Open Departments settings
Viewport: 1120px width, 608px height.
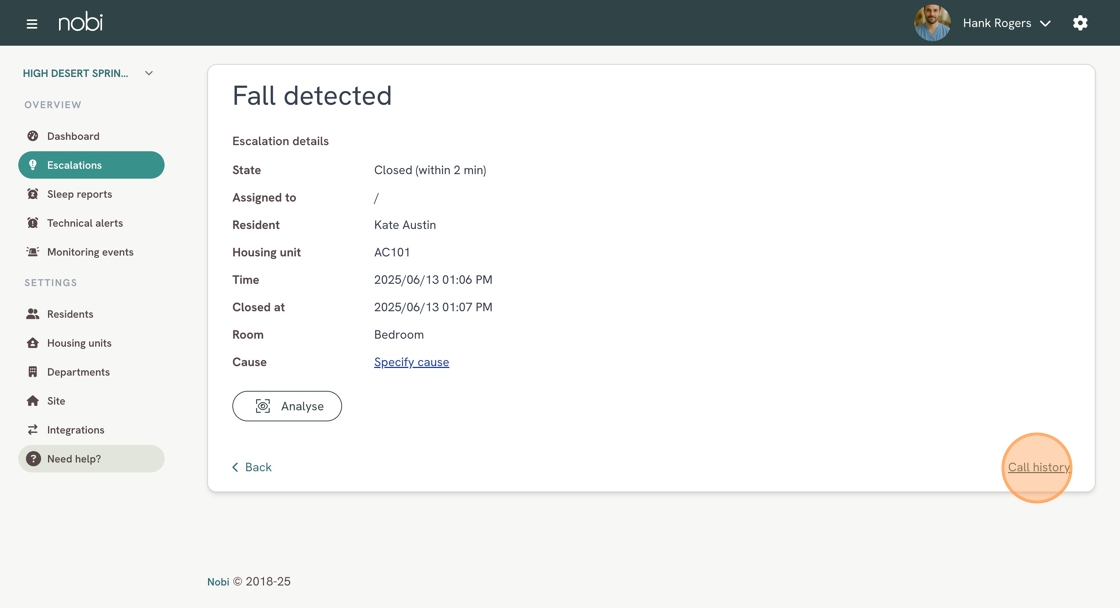pos(91,372)
